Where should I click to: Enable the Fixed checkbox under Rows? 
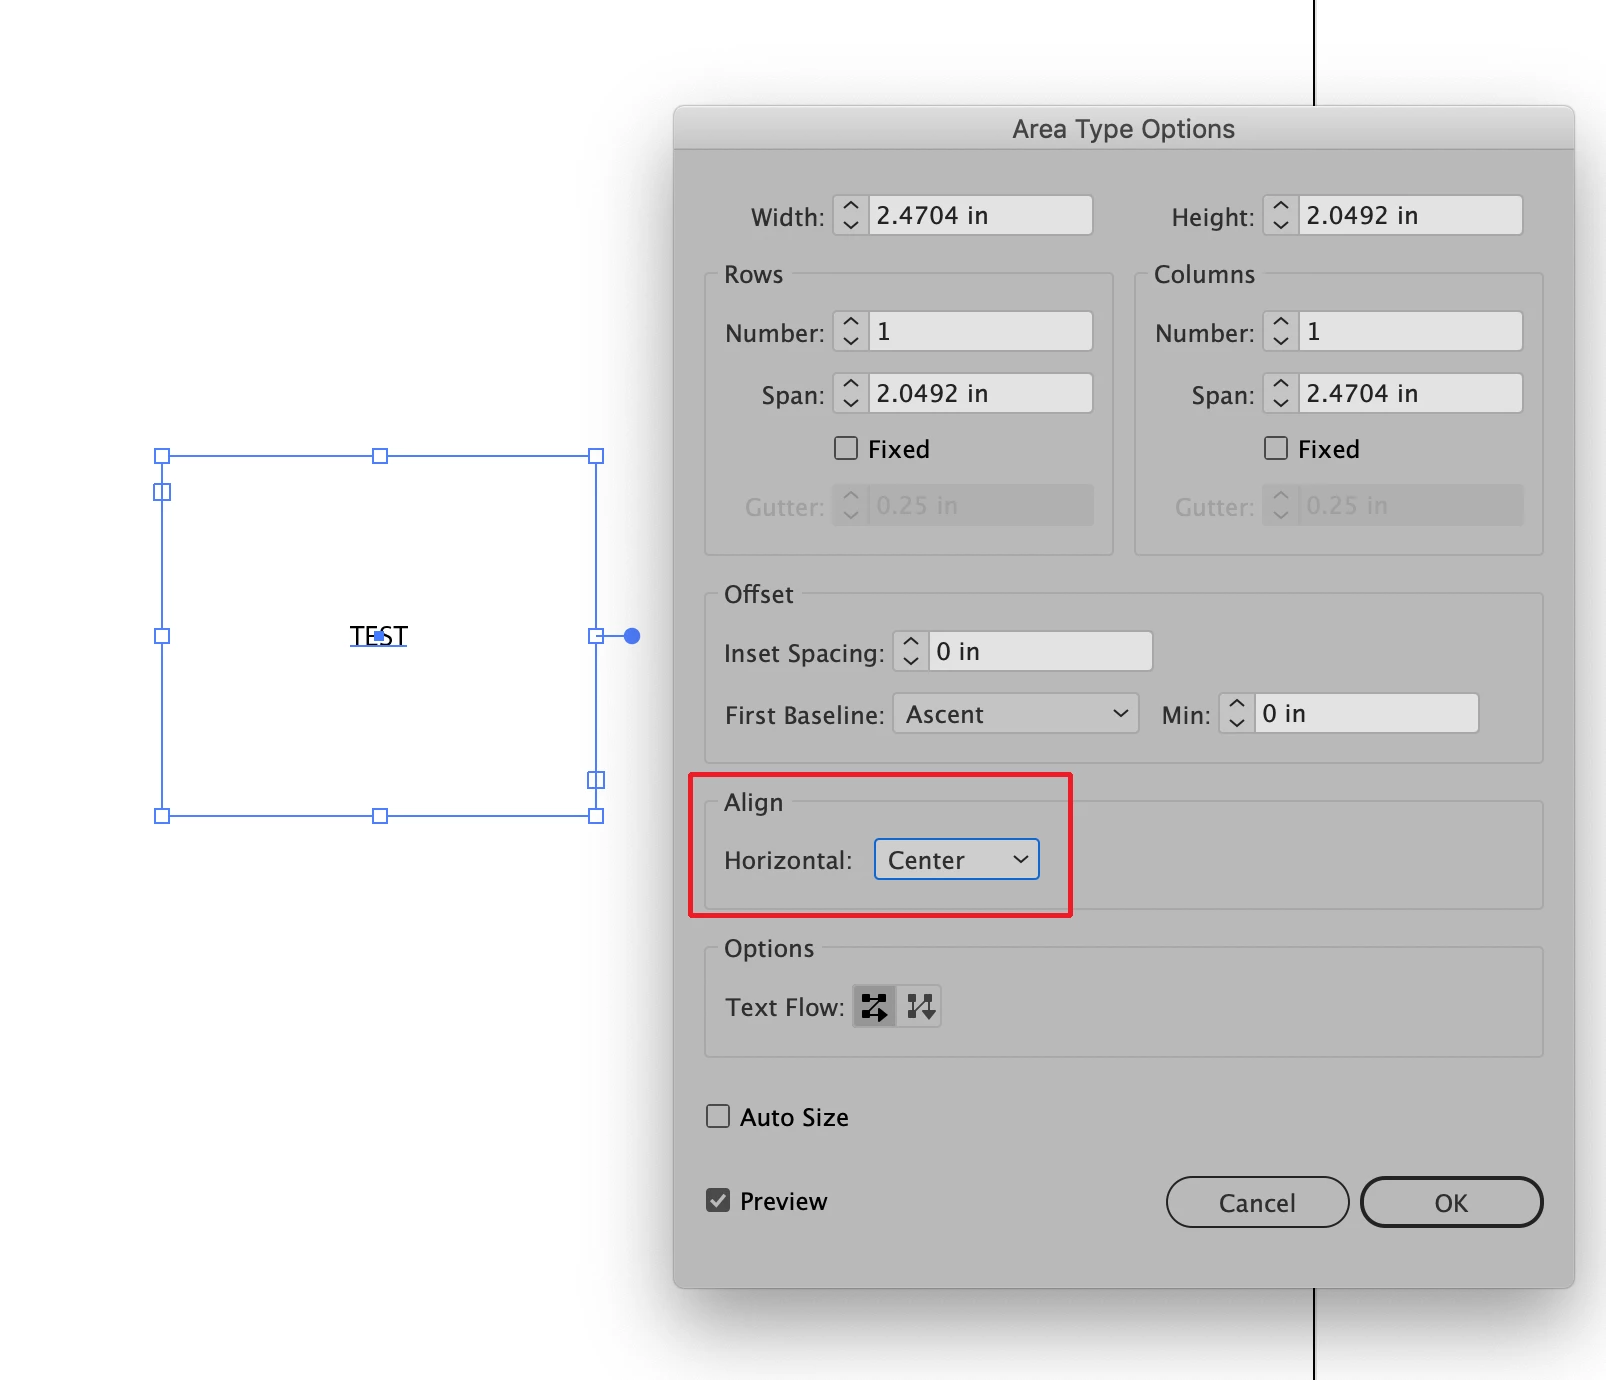(846, 448)
